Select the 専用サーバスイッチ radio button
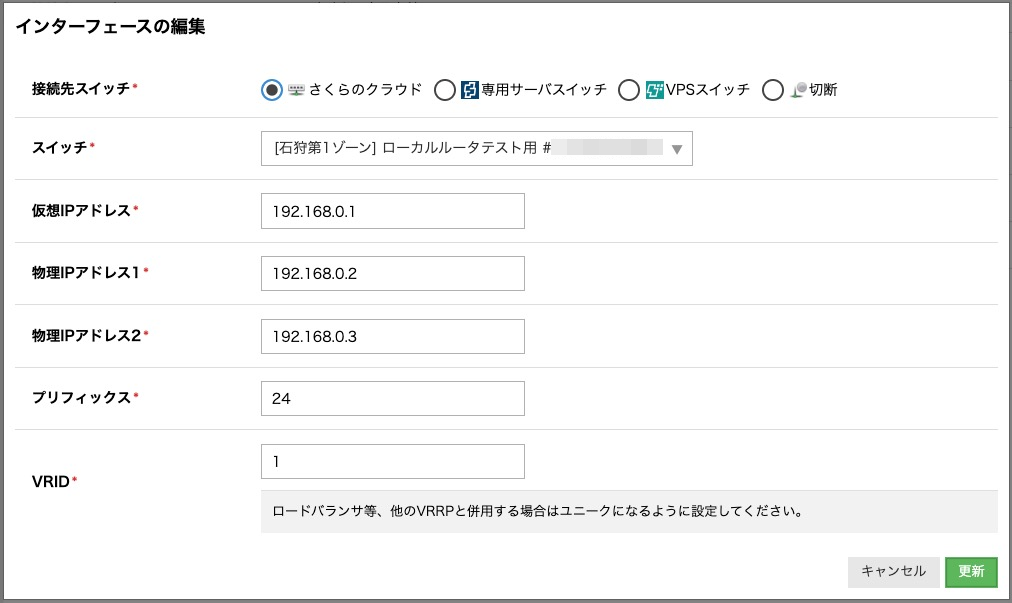This screenshot has height=603, width=1012. pyautogui.click(x=443, y=90)
